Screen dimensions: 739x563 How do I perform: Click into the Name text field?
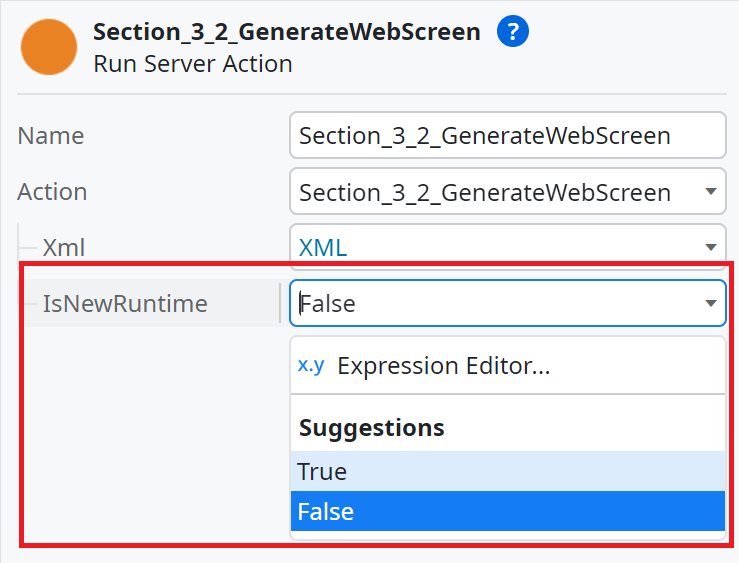[x=507, y=136]
